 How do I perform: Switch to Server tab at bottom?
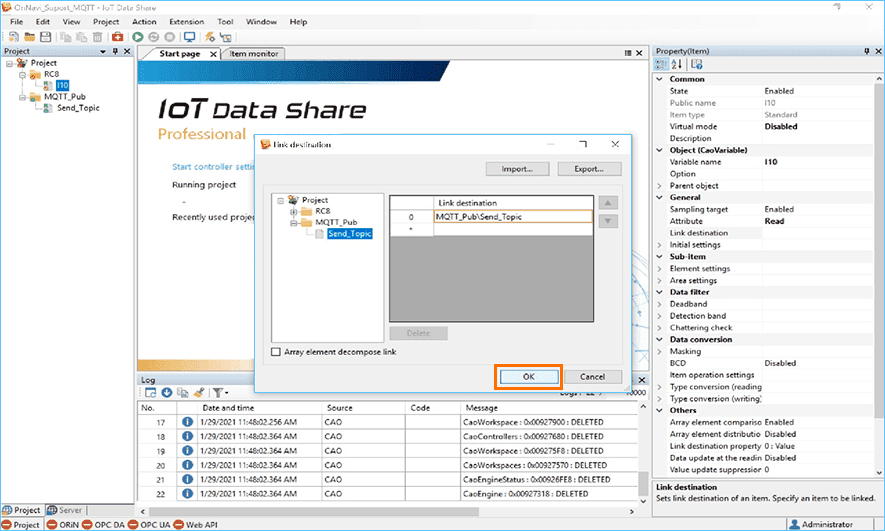coord(65,510)
